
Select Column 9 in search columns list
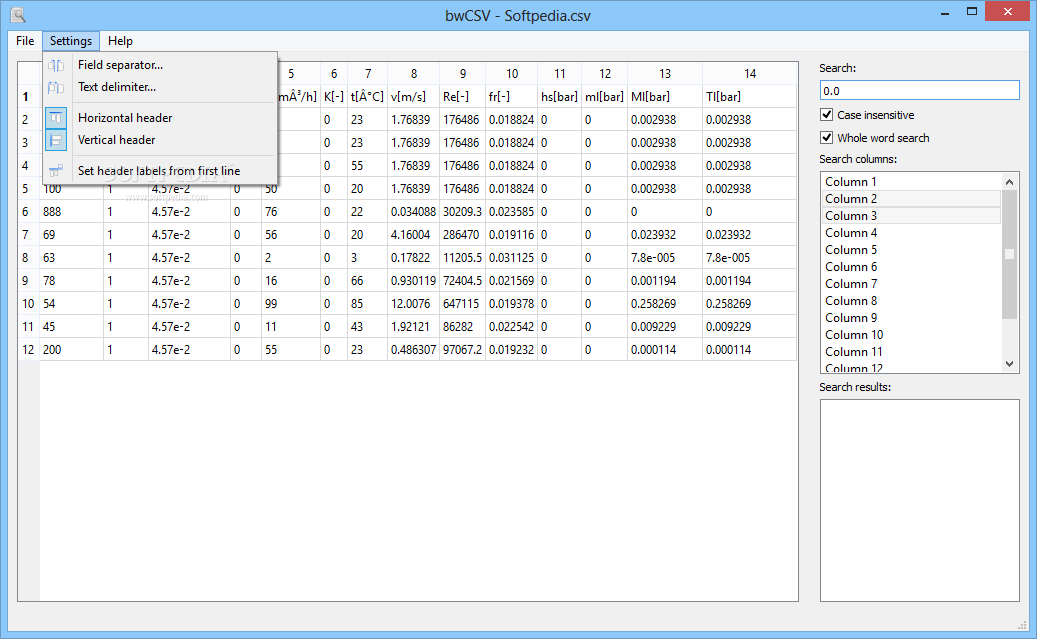point(911,318)
